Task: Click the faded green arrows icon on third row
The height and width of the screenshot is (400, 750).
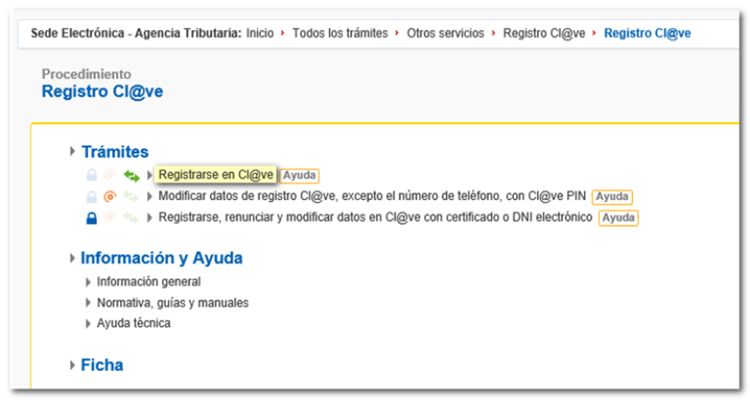Action: pos(131,218)
